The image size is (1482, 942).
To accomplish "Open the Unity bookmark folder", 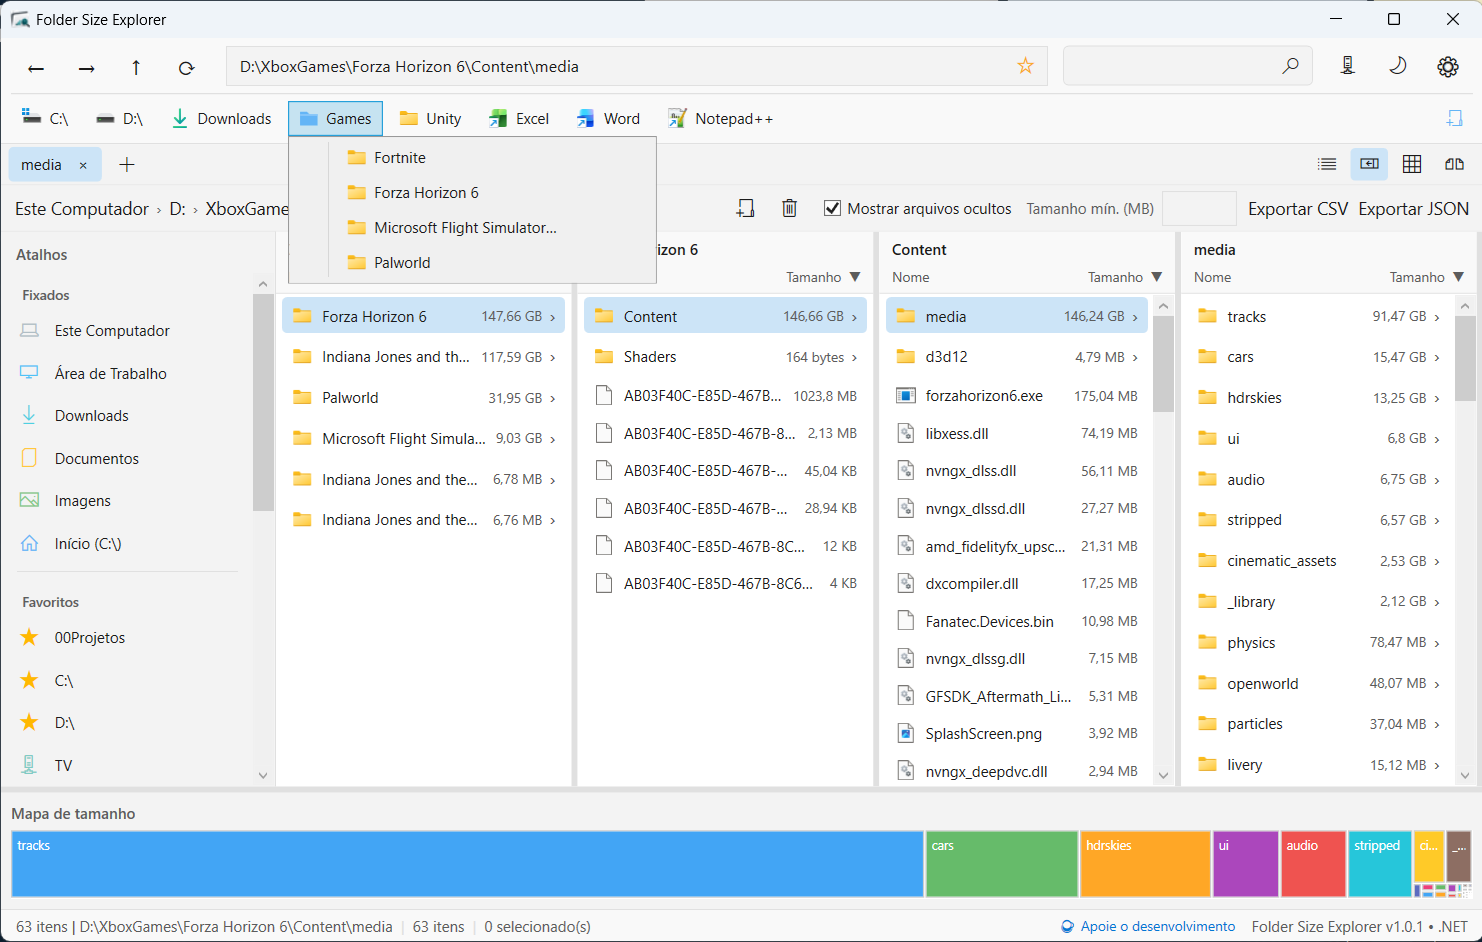I will click(430, 118).
